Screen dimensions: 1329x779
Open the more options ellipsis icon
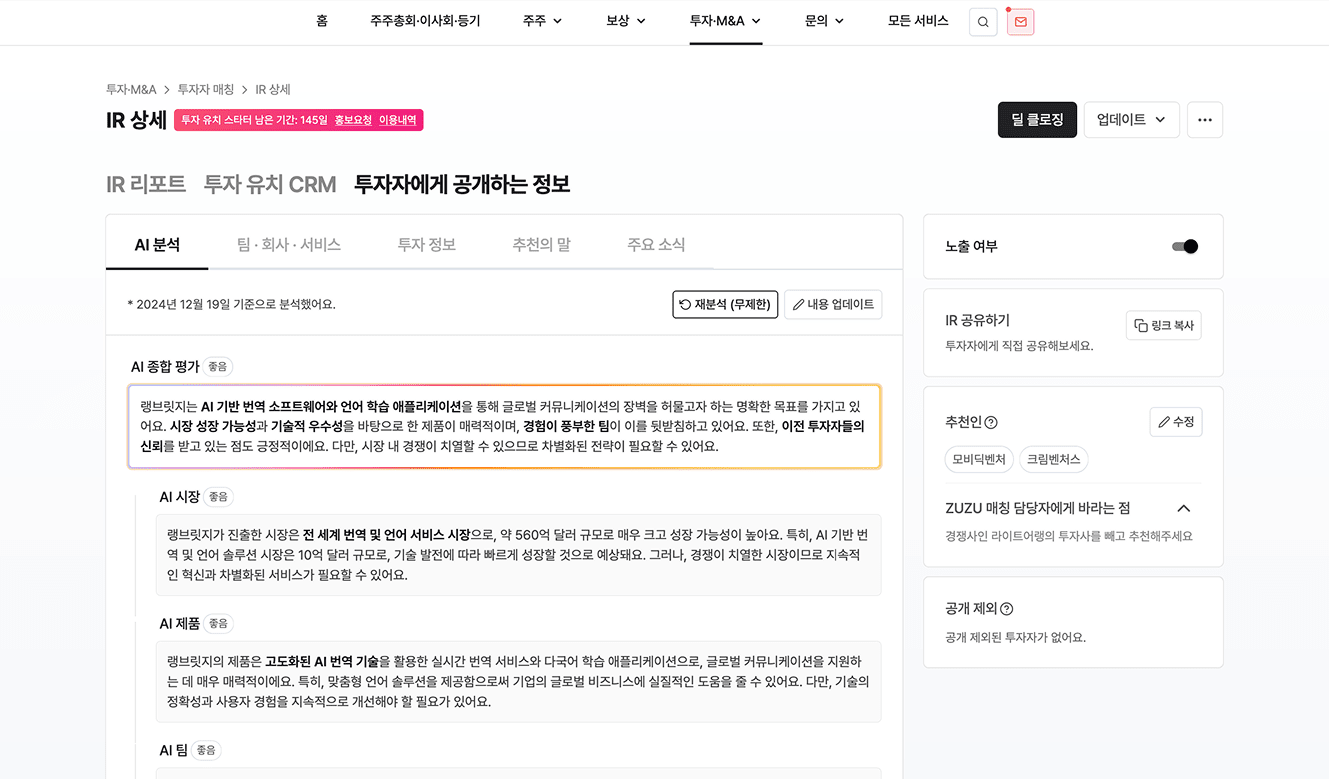click(1205, 119)
